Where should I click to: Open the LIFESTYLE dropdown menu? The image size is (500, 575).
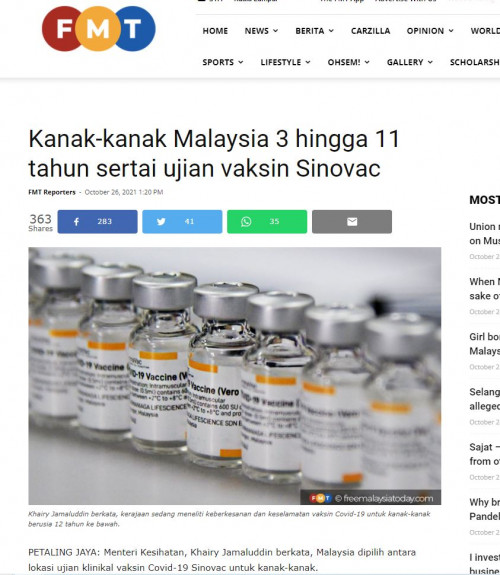[x=285, y=62]
